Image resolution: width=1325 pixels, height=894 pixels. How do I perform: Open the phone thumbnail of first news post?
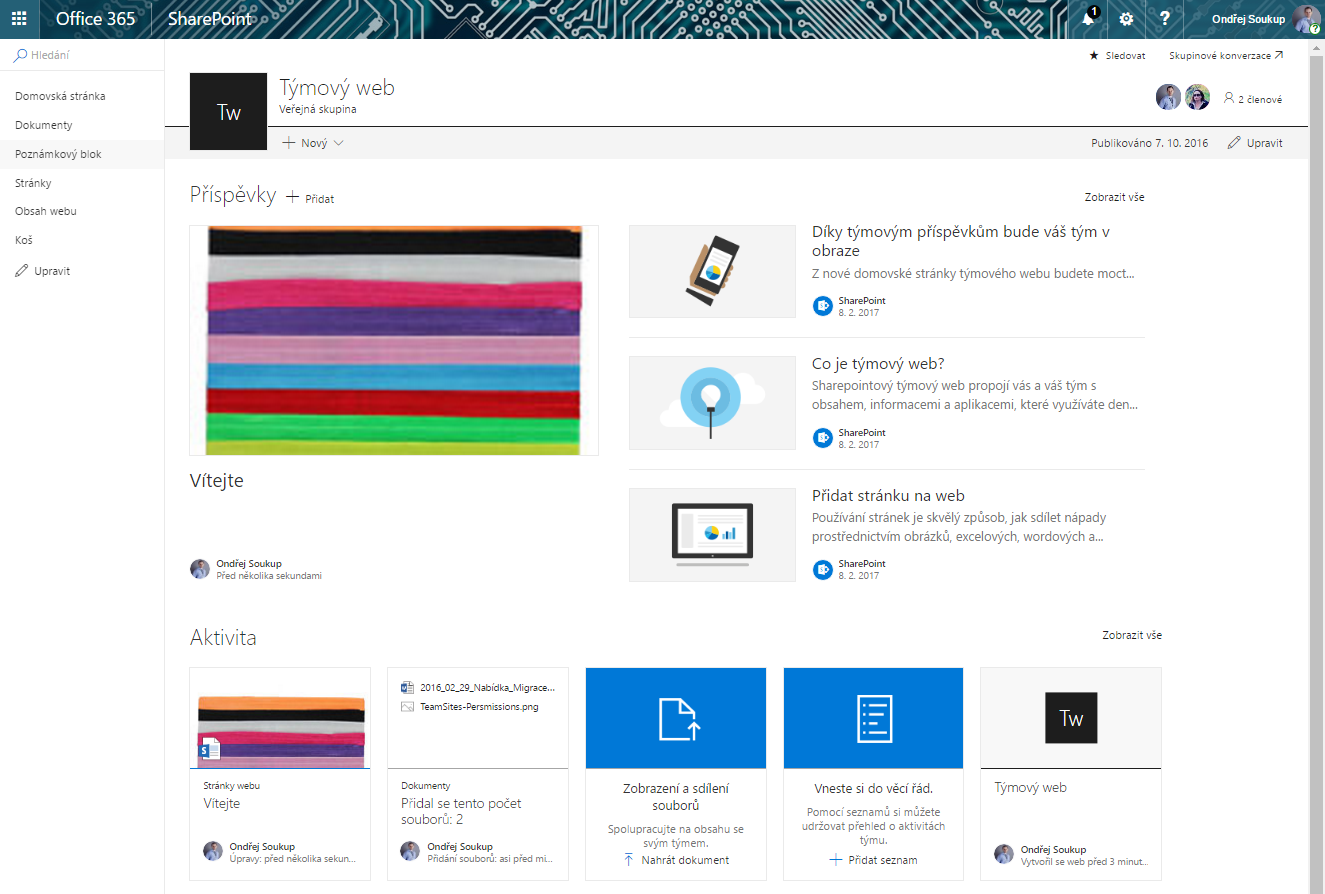pyautogui.click(x=712, y=271)
